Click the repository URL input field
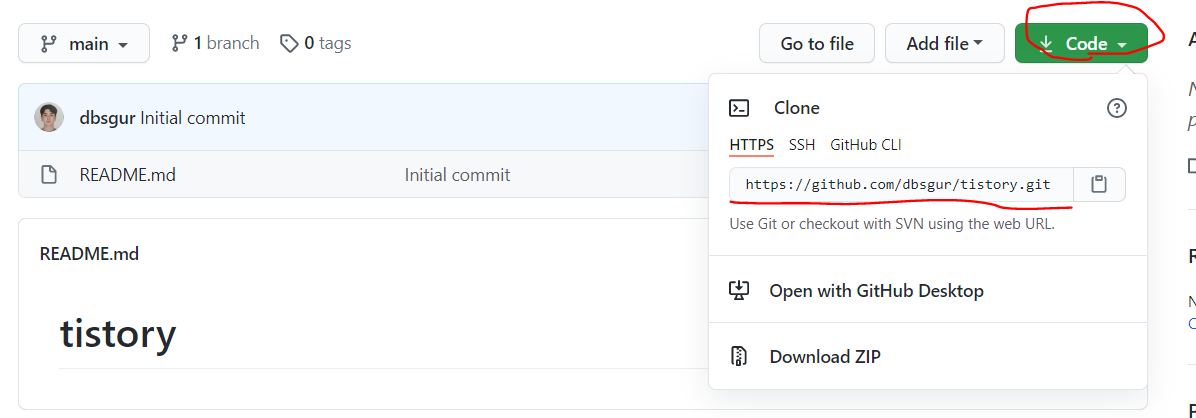The height and width of the screenshot is (418, 1196). click(901, 184)
